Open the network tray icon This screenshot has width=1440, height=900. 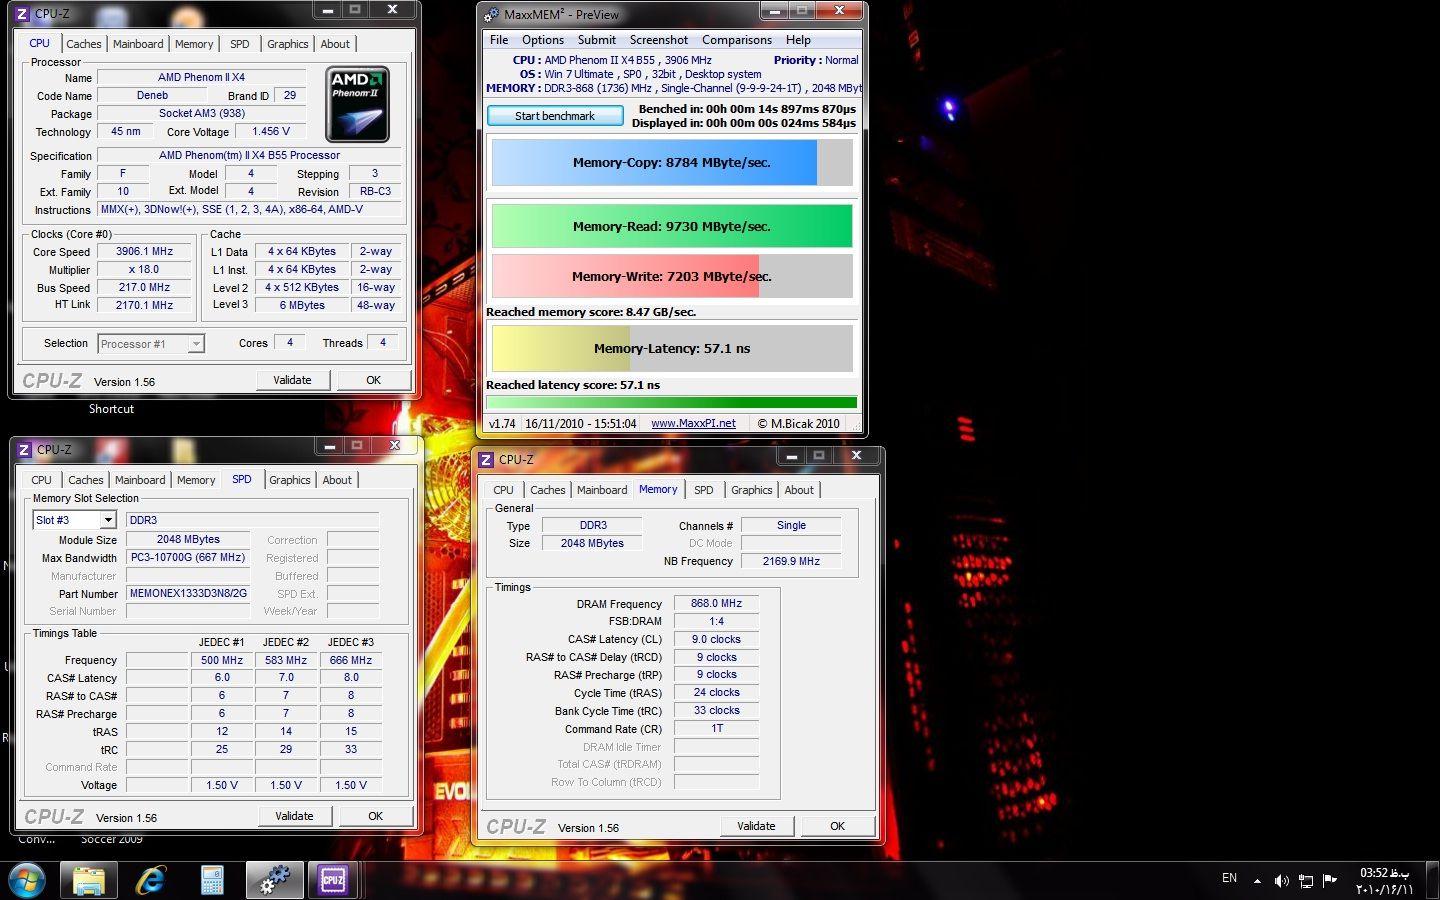coord(1306,881)
